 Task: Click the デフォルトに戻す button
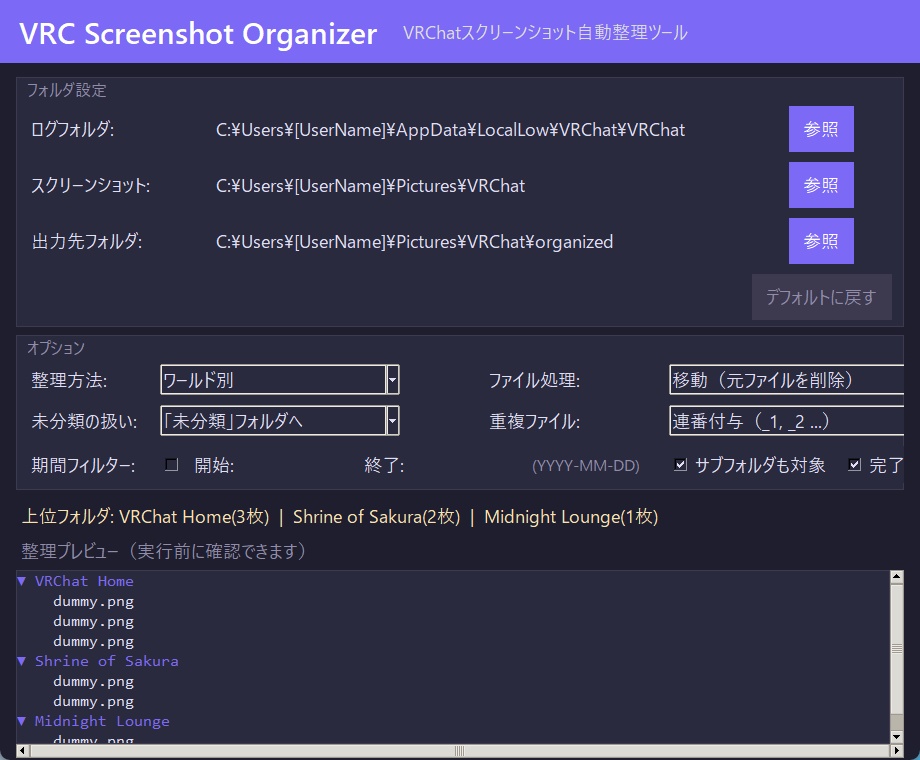821,297
